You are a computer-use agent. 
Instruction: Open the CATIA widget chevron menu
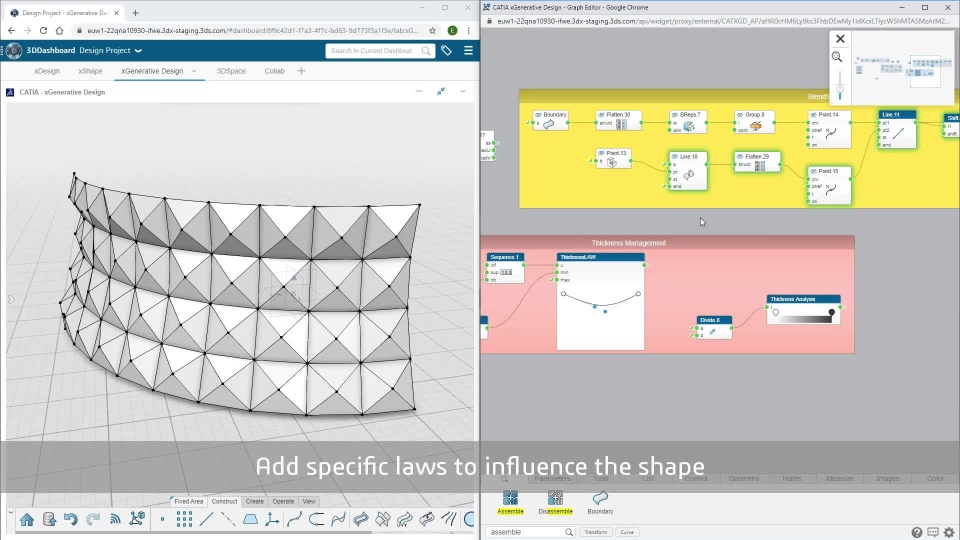(x=463, y=91)
